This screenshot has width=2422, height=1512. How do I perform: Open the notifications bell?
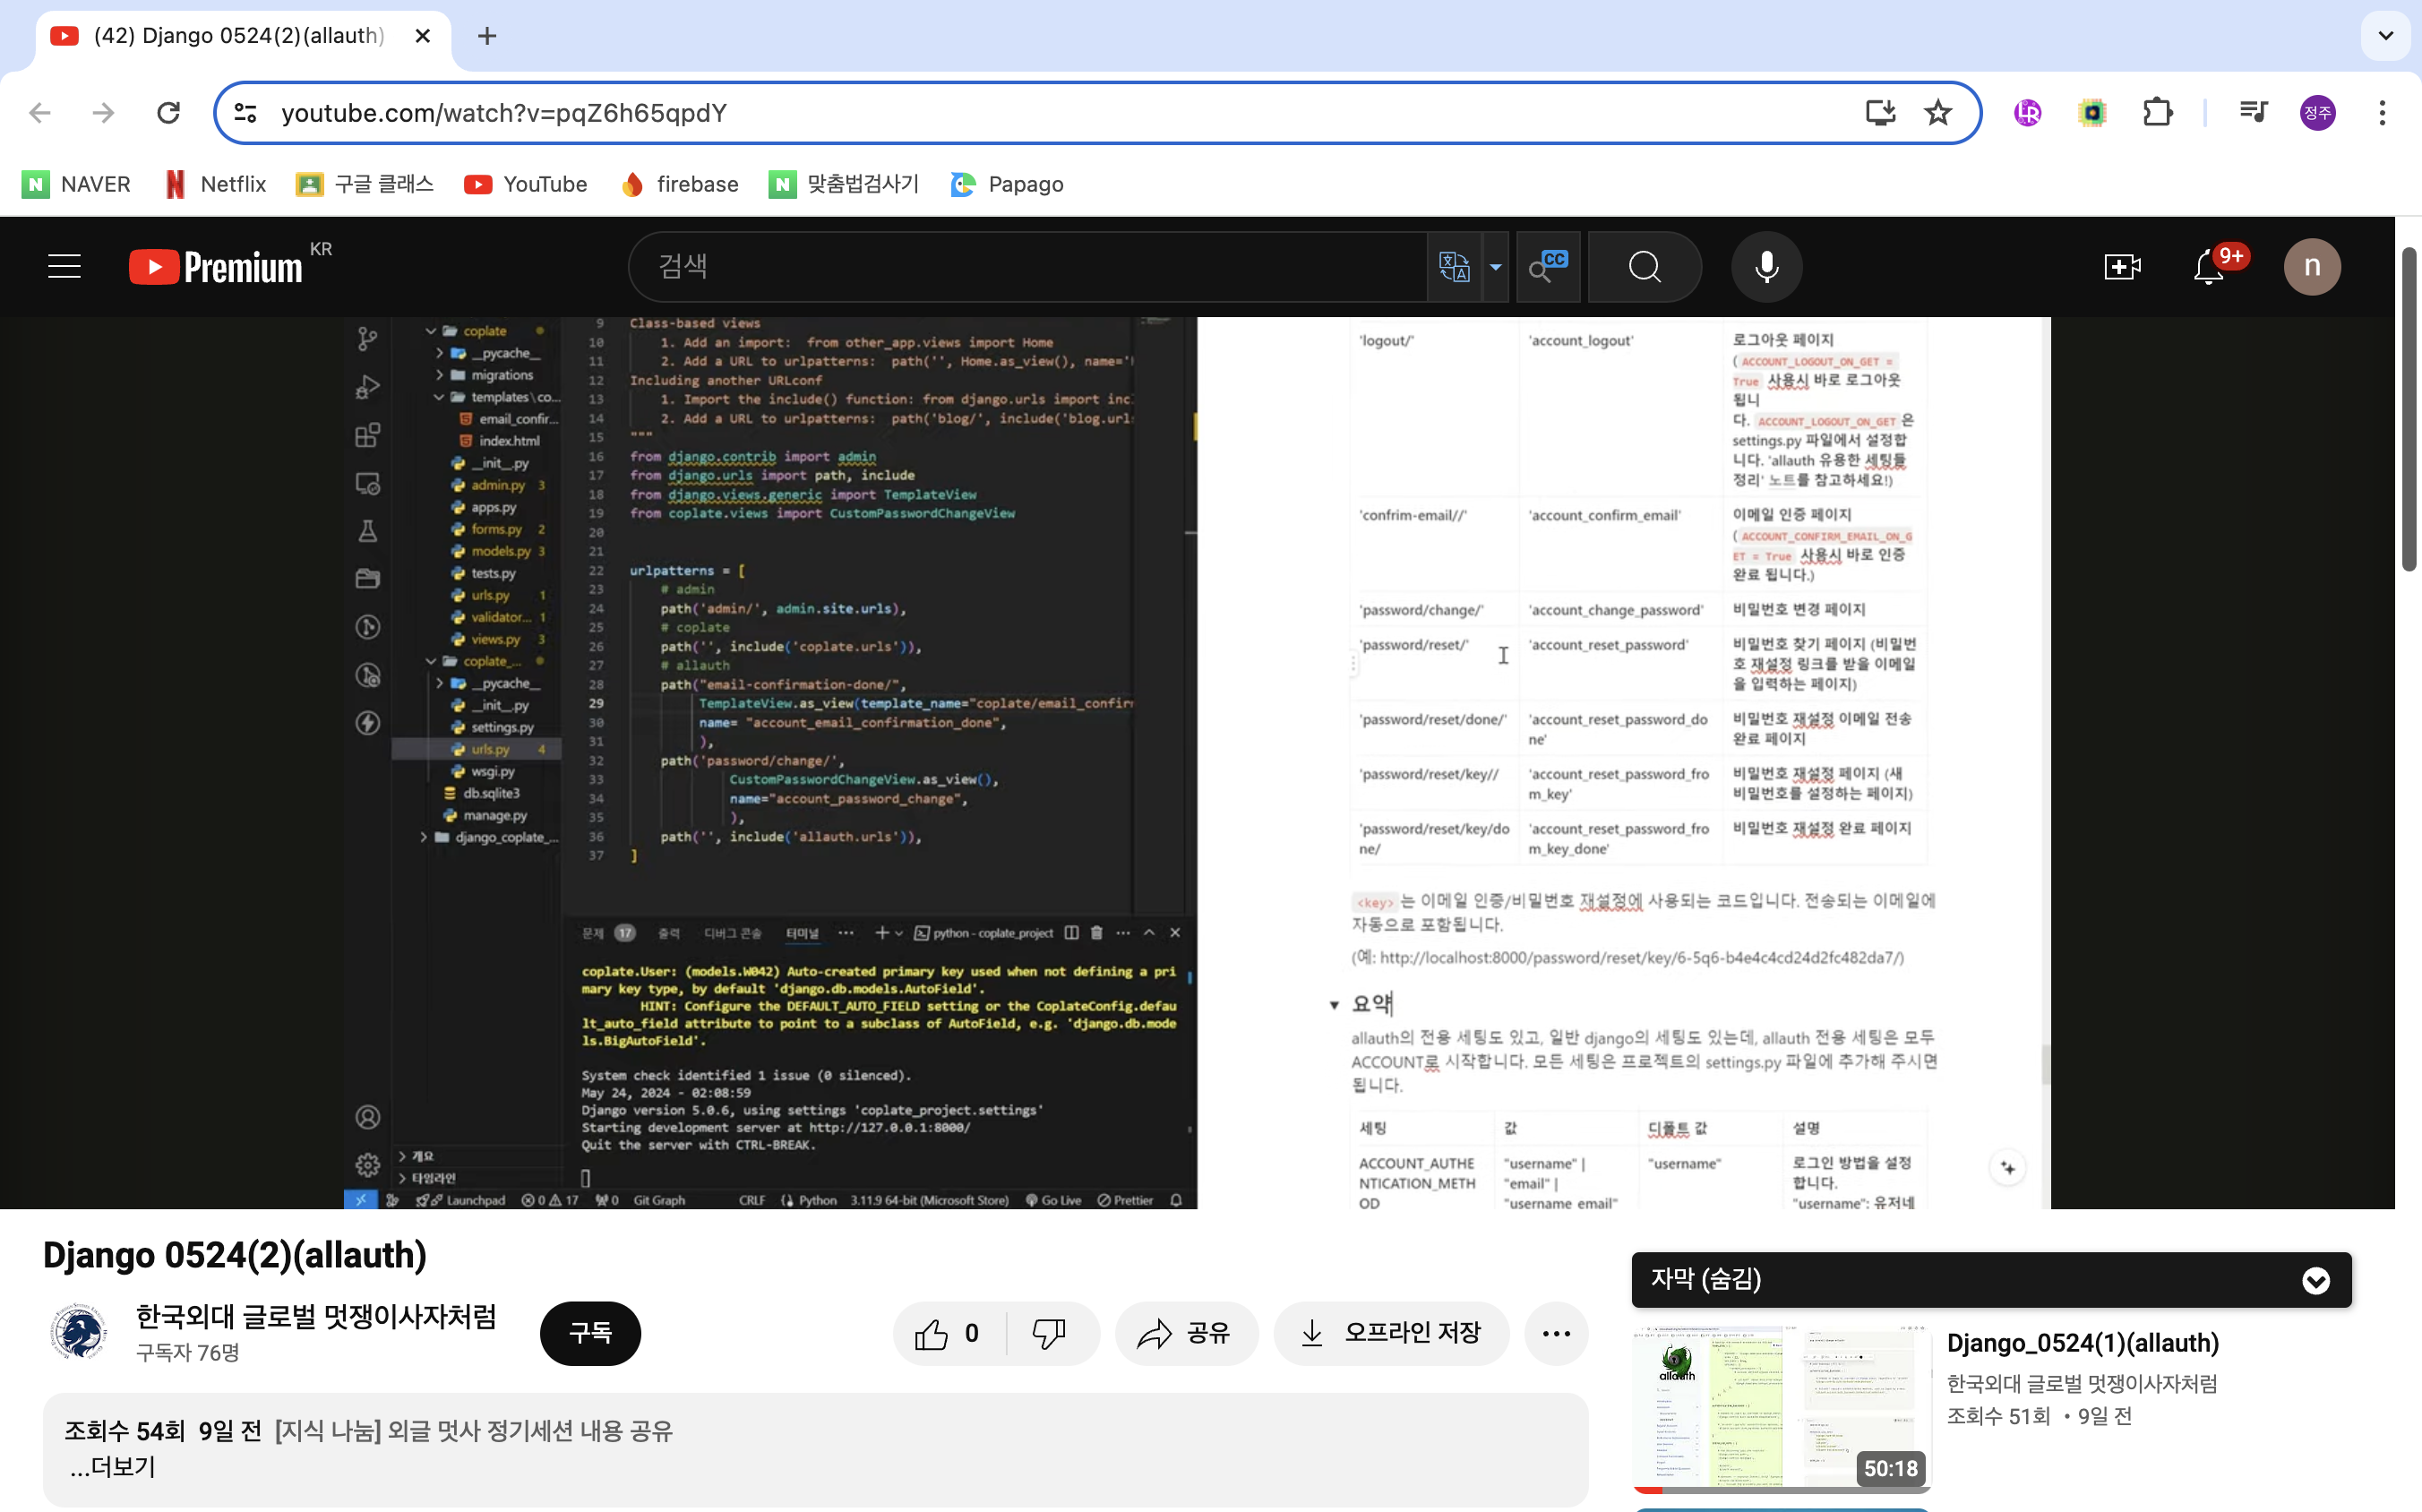coord(2208,267)
